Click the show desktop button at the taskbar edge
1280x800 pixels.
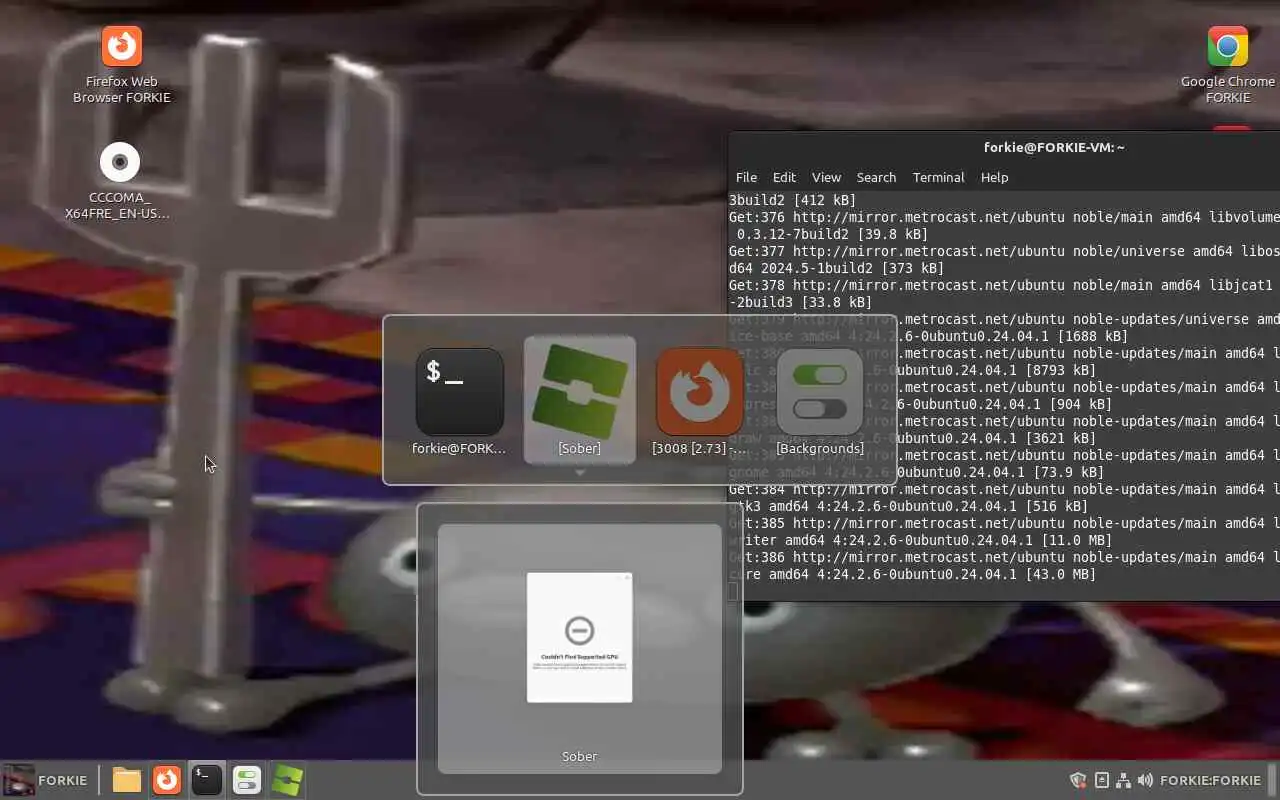click(1273, 780)
